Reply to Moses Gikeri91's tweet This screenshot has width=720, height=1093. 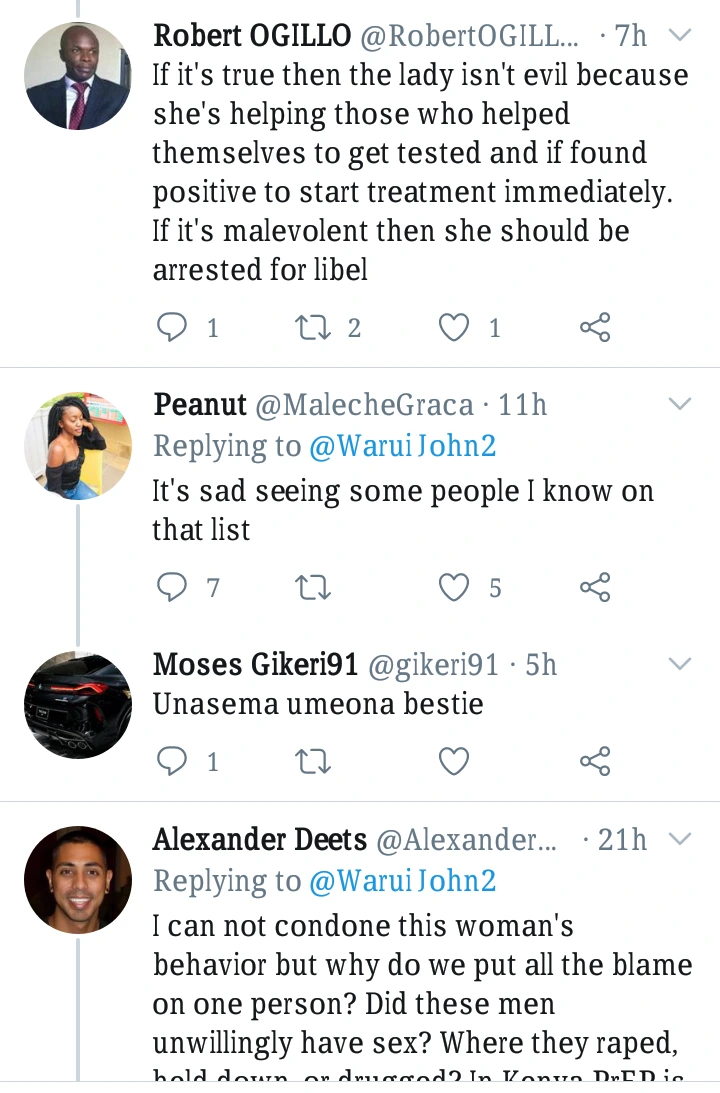pyautogui.click(x=171, y=760)
